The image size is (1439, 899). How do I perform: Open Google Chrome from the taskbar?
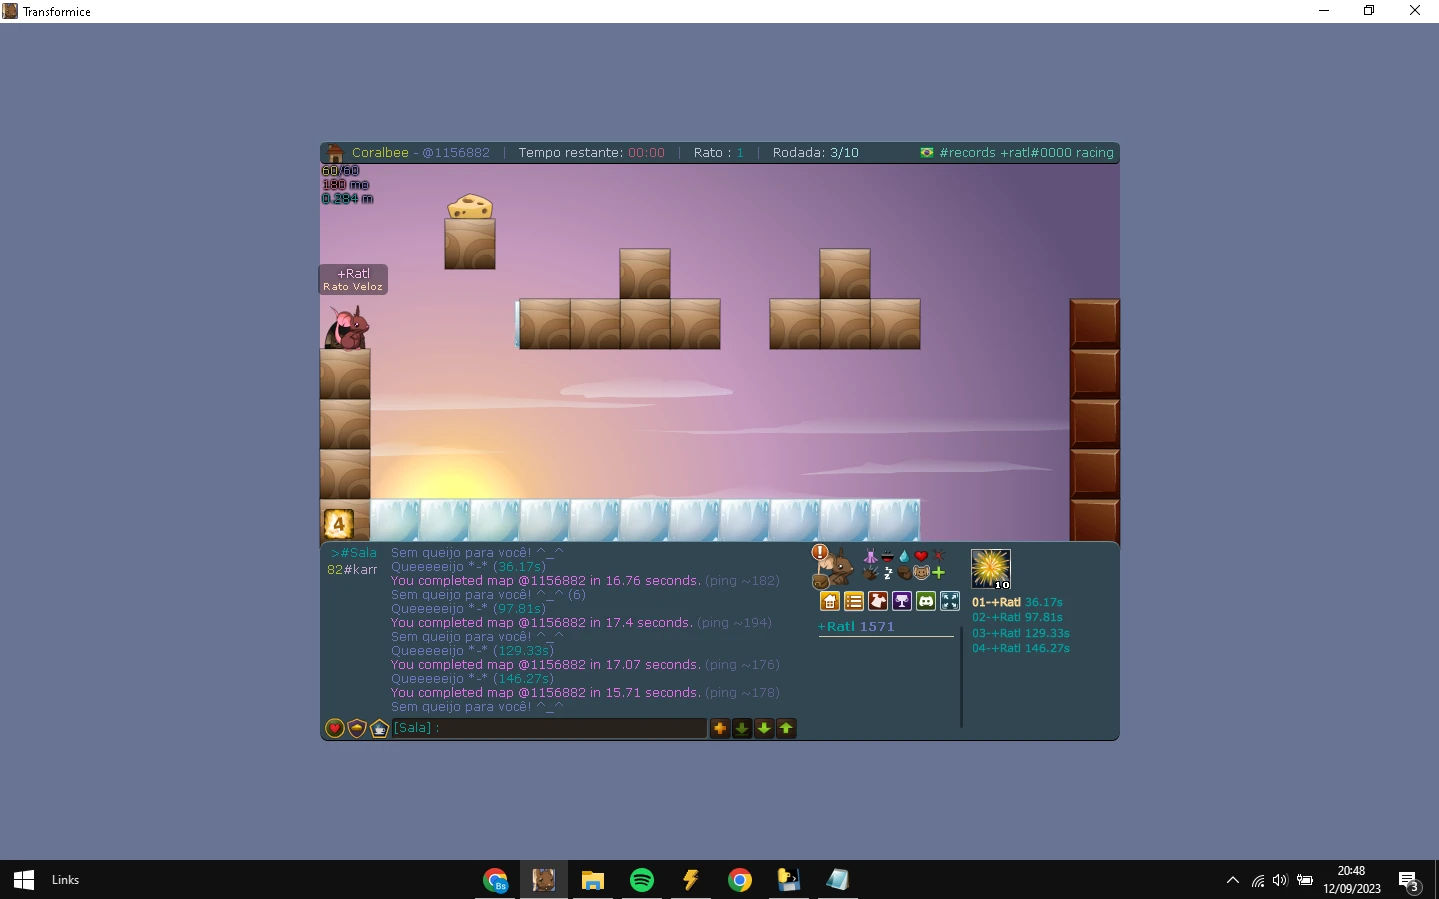click(x=740, y=880)
